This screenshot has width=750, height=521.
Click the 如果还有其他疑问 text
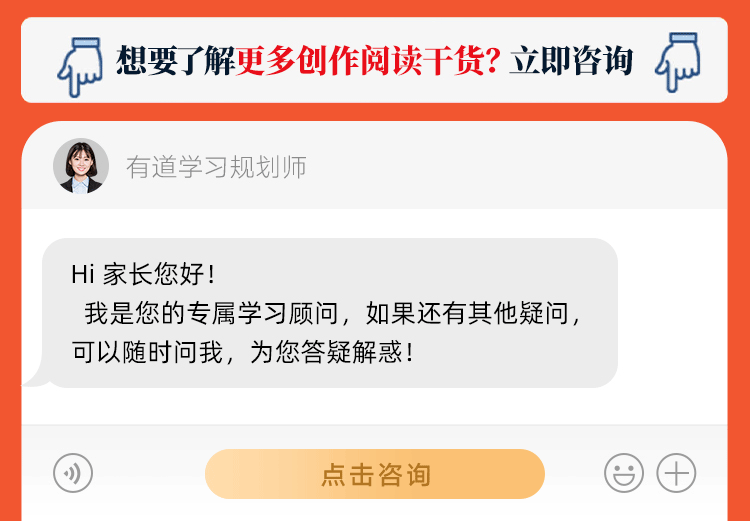[474, 314]
